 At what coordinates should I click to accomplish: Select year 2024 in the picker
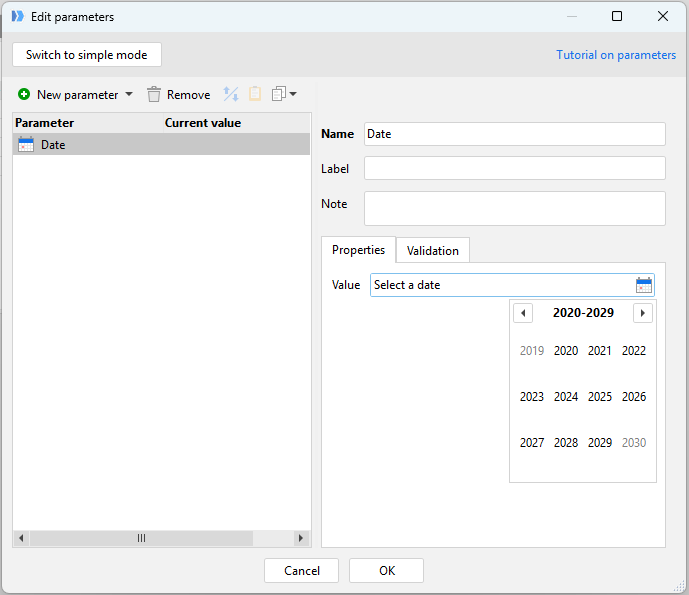pyautogui.click(x=566, y=397)
